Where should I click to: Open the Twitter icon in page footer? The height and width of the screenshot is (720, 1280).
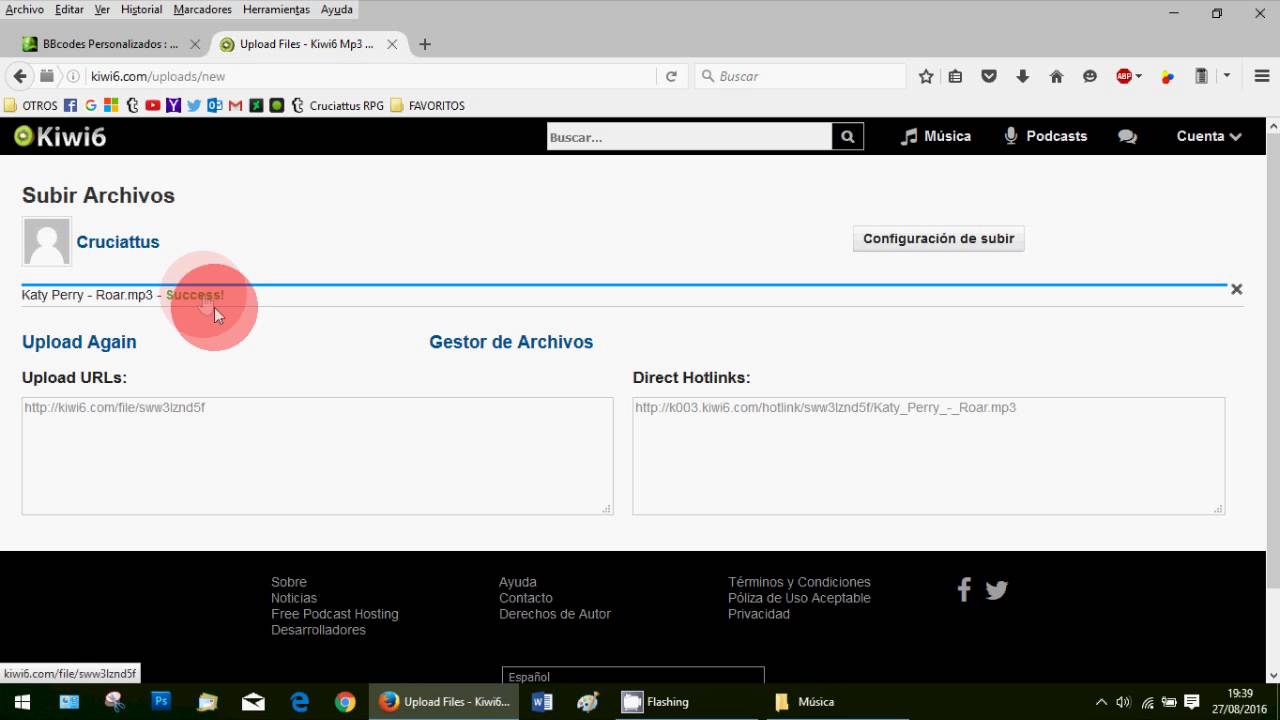click(996, 590)
